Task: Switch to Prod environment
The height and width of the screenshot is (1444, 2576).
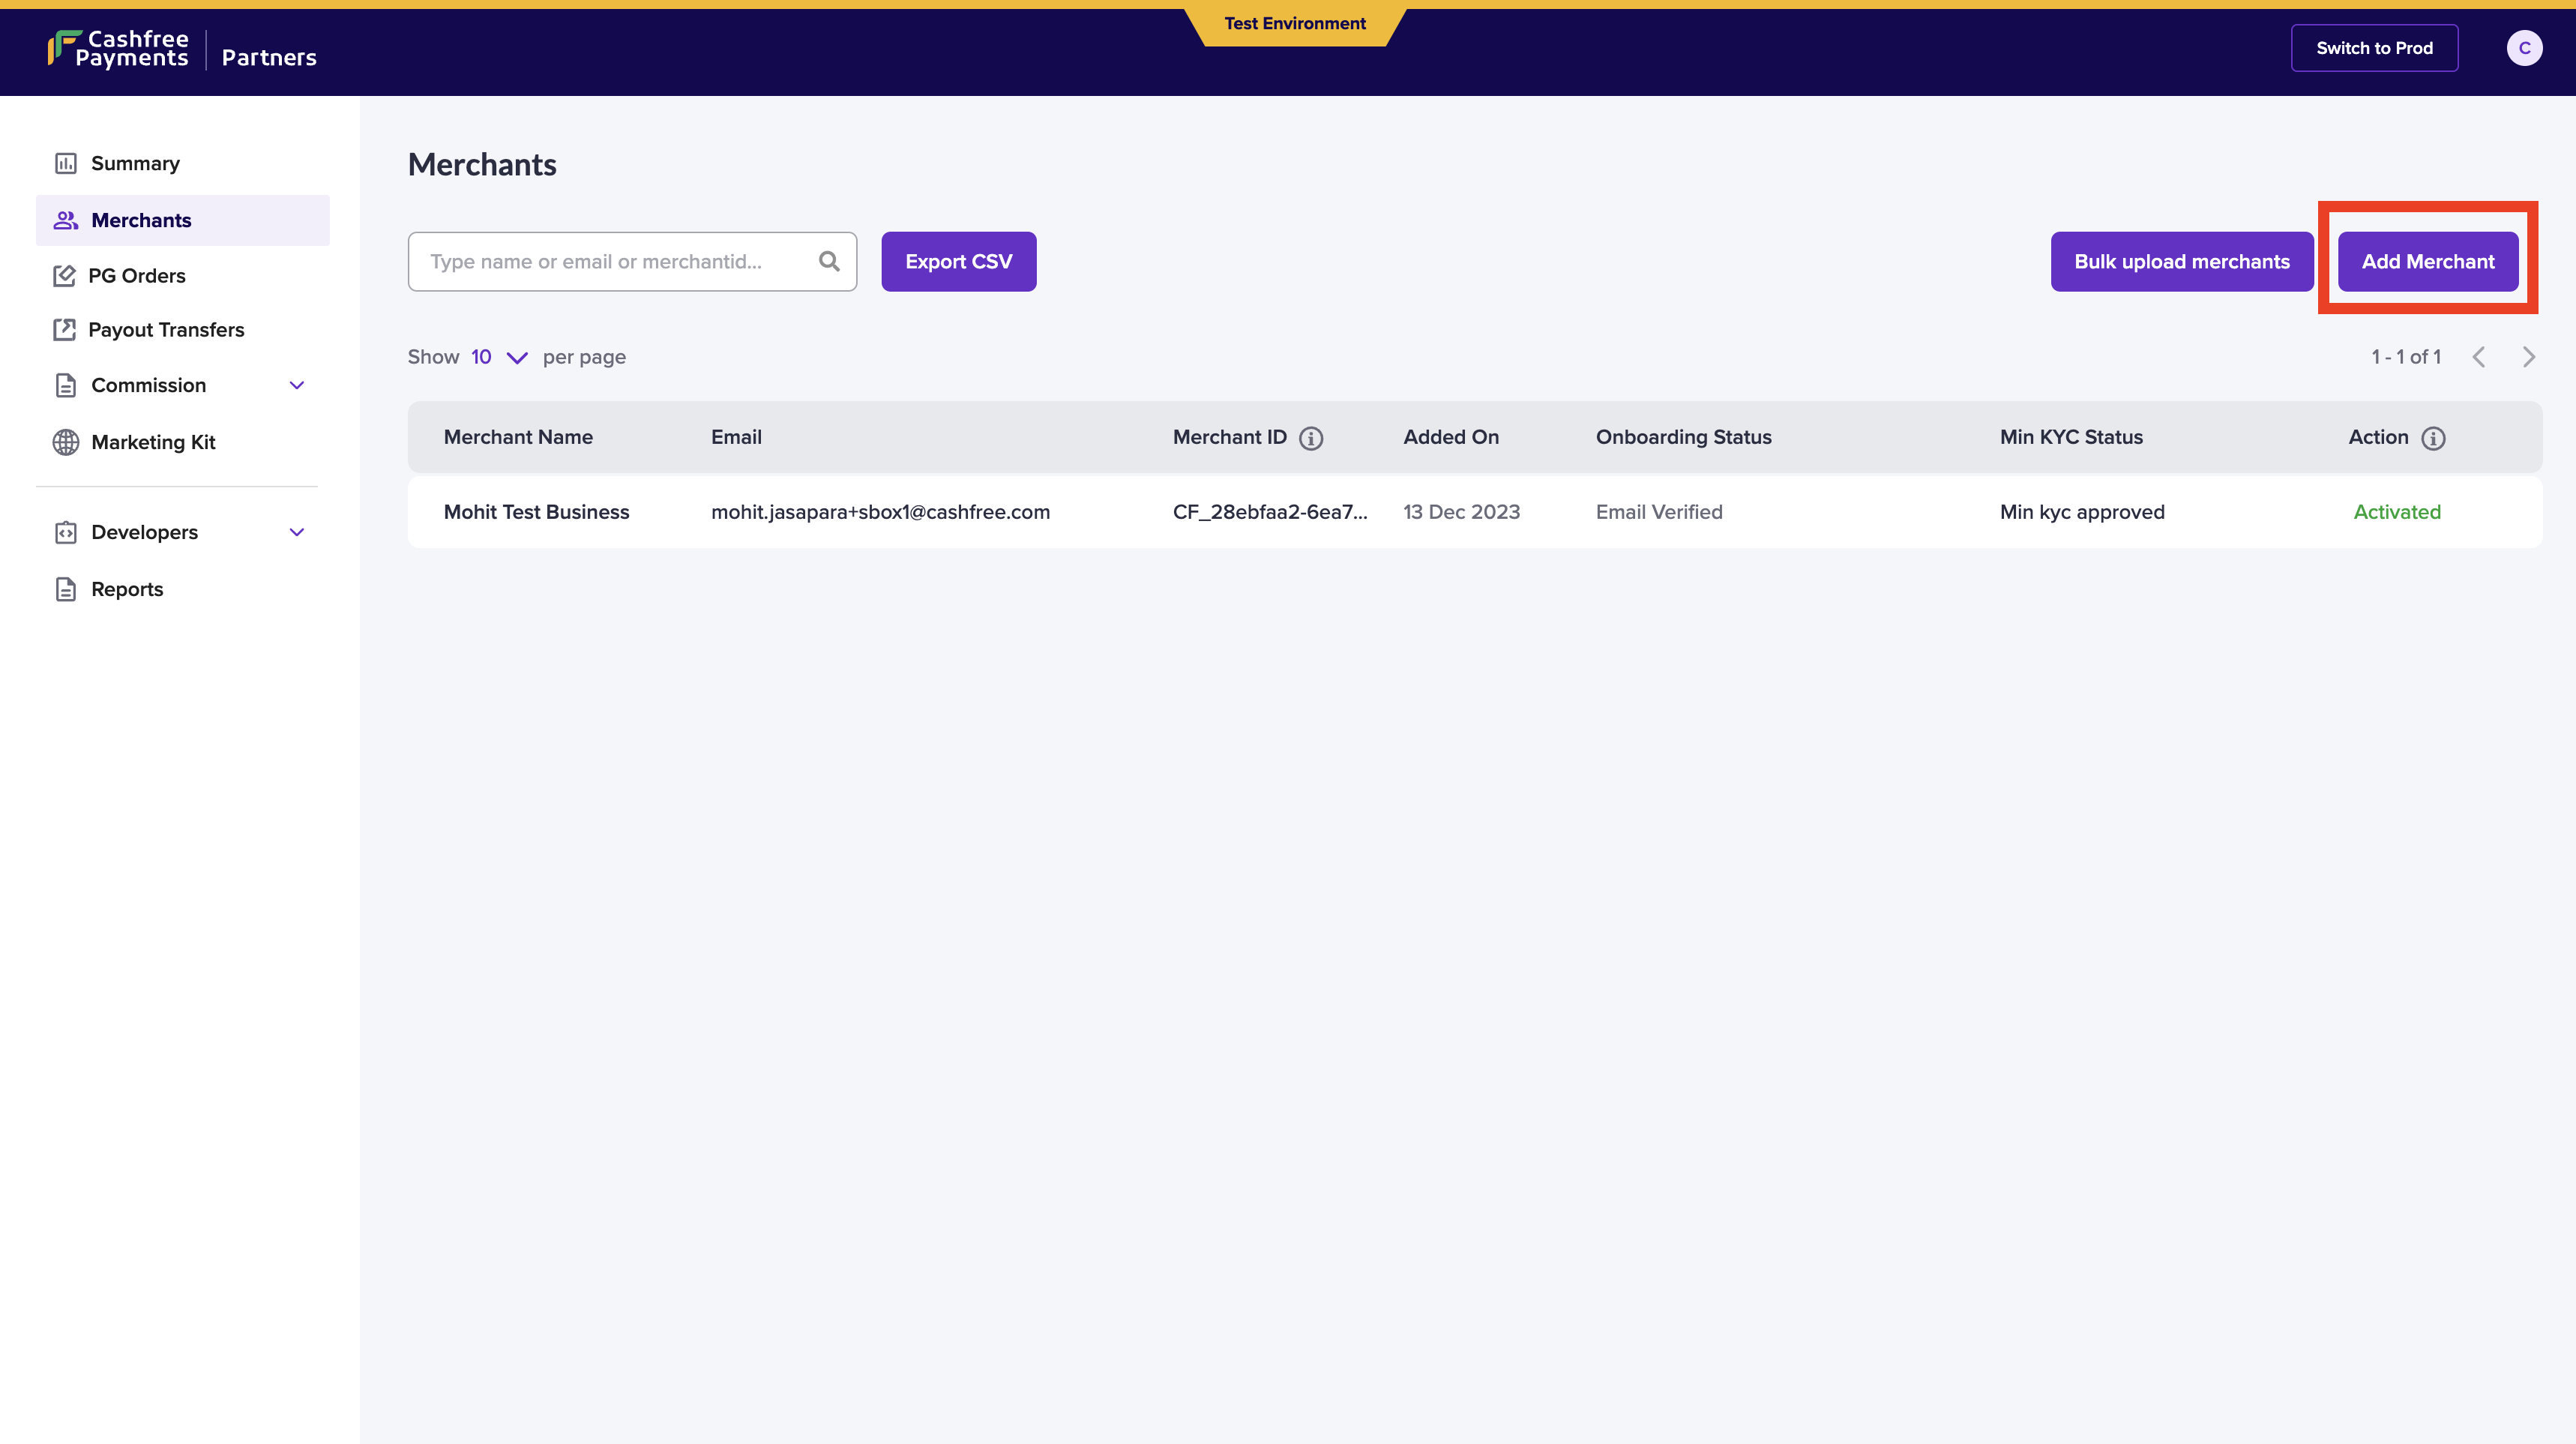Action: click(2373, 48)
